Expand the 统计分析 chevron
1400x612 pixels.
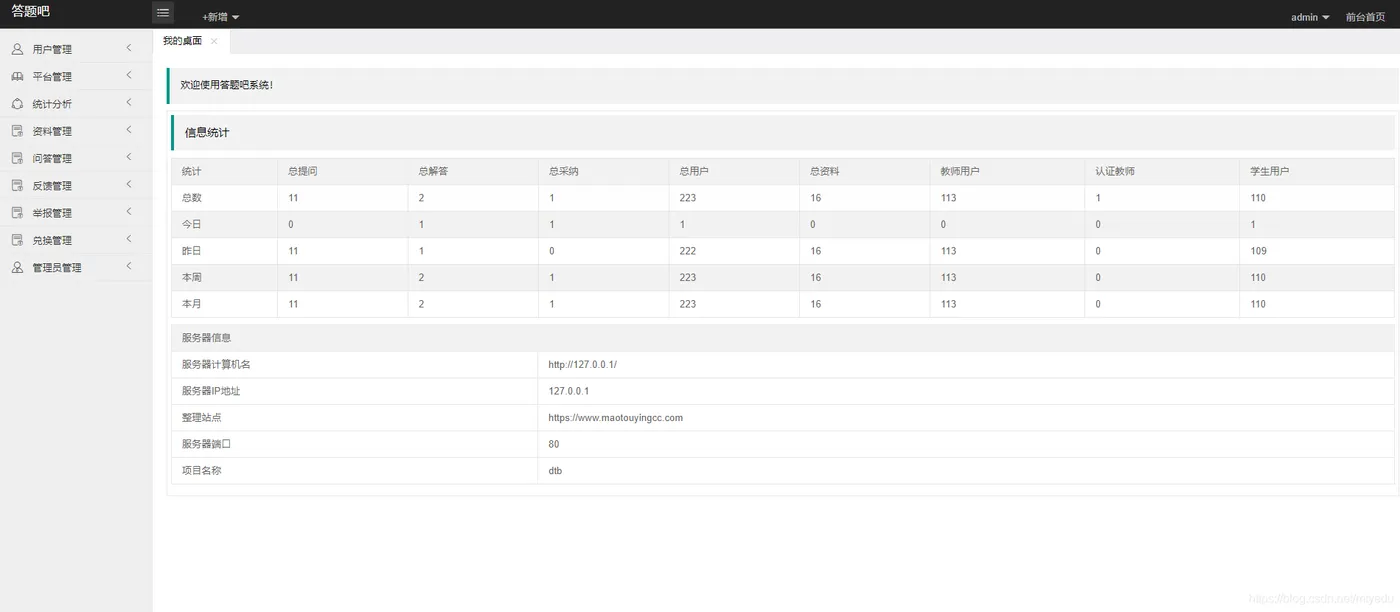(129, 102)
